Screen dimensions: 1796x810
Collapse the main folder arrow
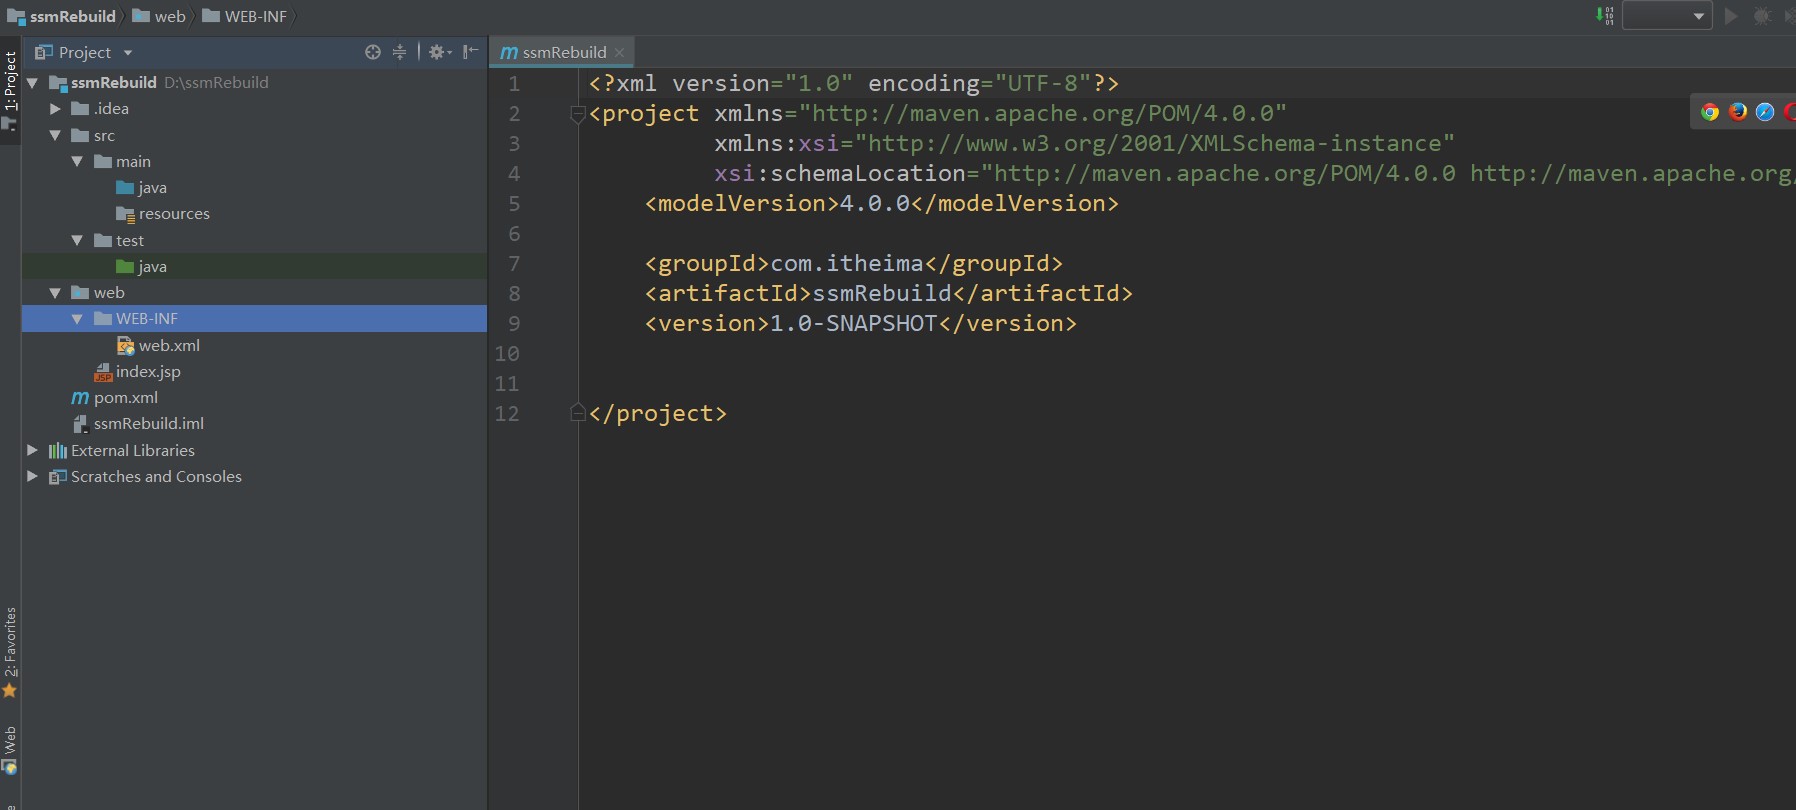(x=77, y=161)
